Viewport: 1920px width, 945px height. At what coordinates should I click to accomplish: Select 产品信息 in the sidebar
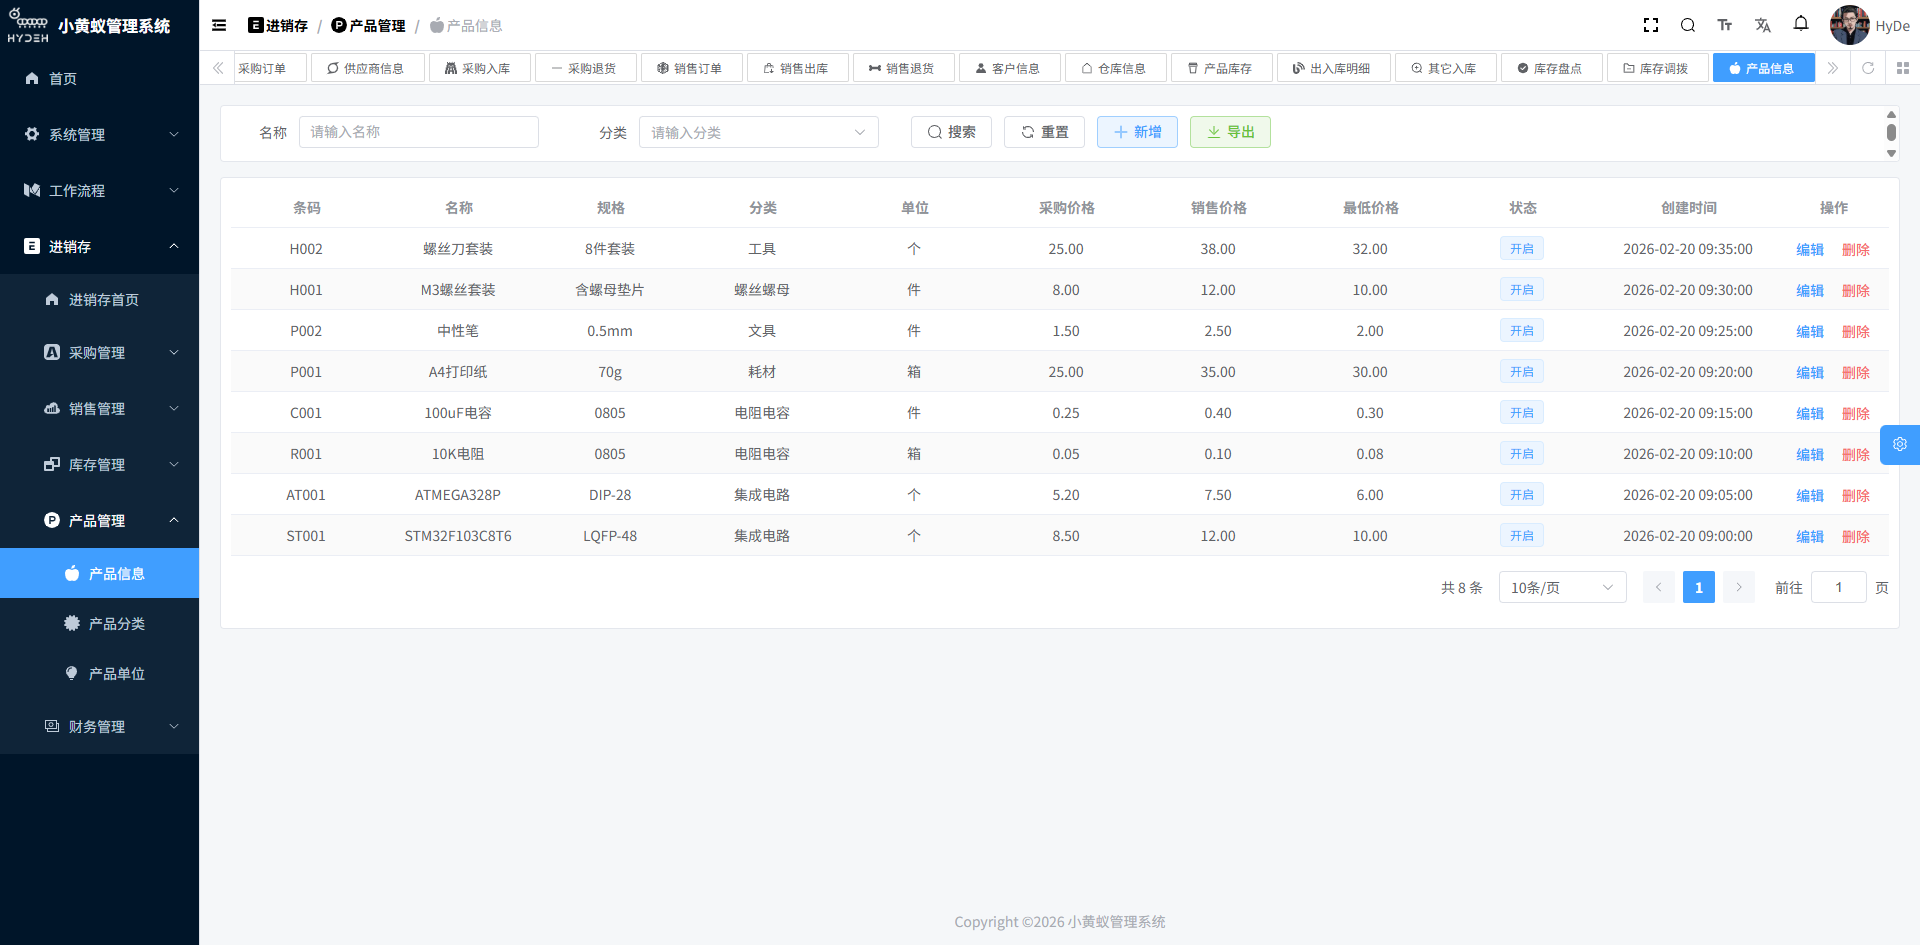(99, 573)
